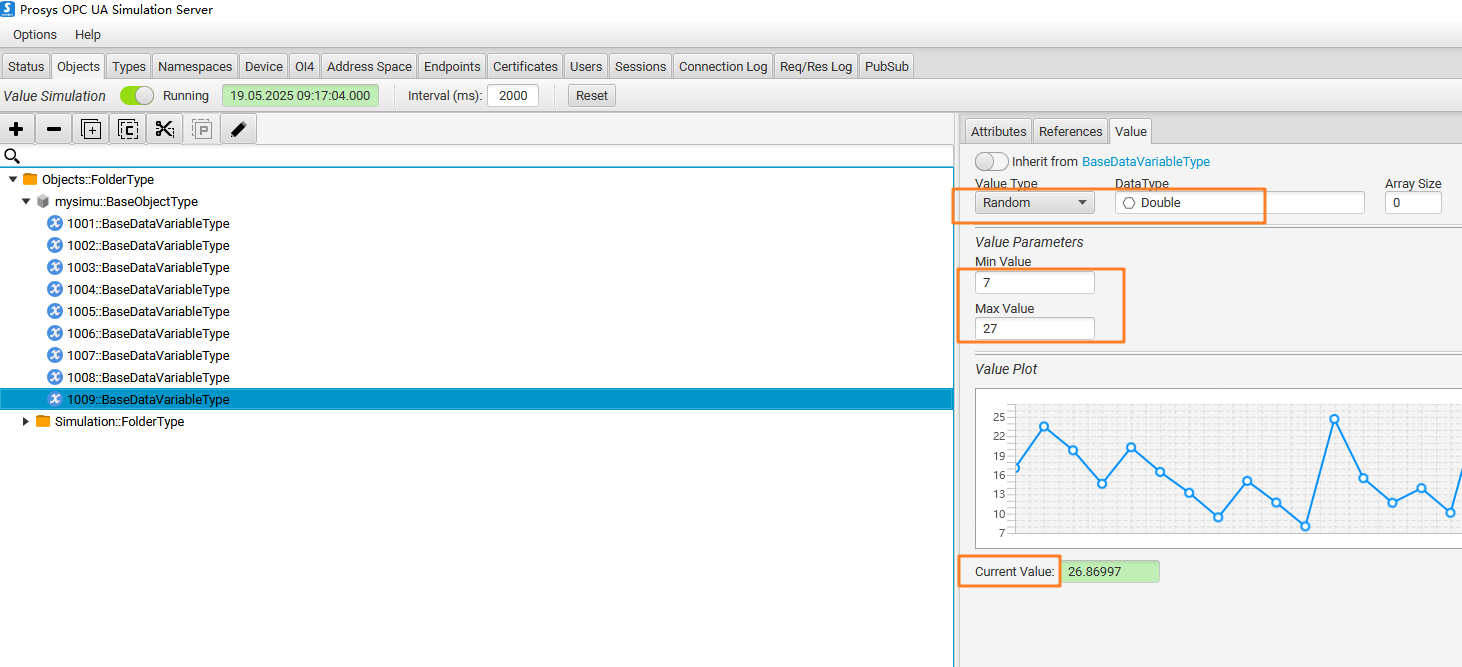Click the remove node minus icon
1462x667 pixels.
pyautogui.click(x=54, y=129)
